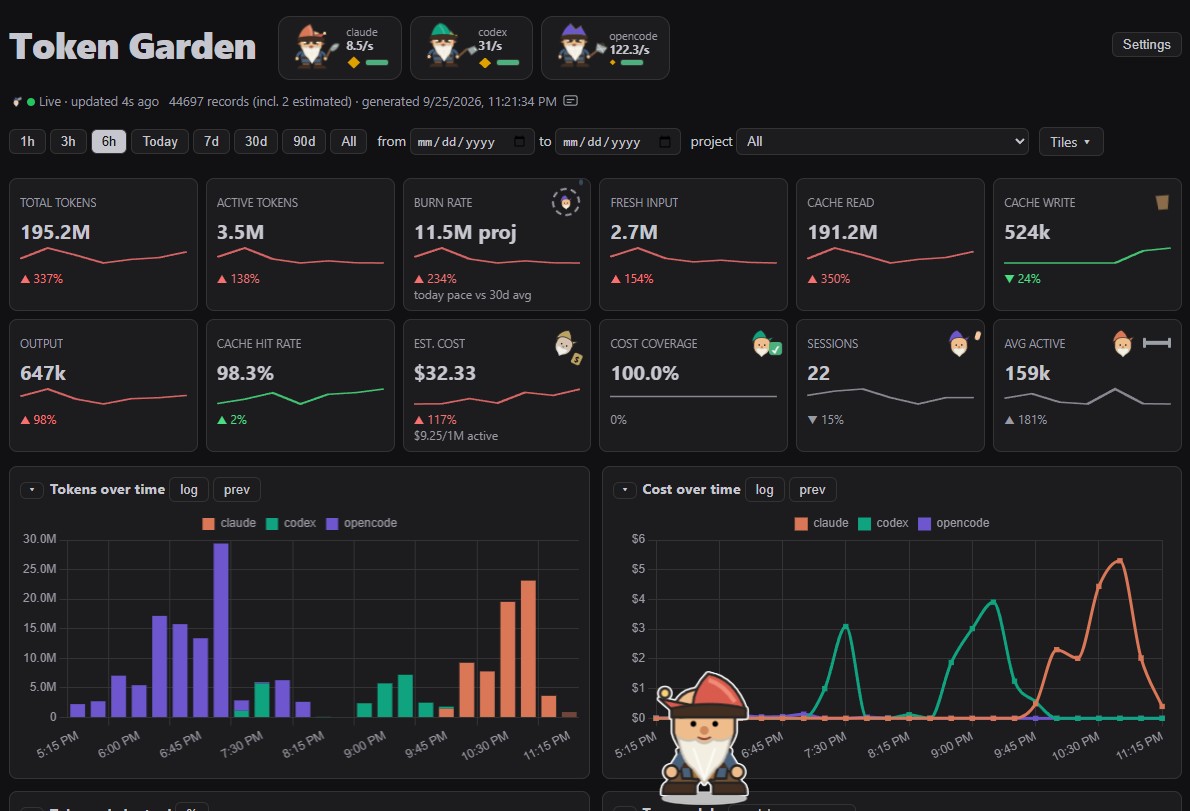Screen dimensions: 1190x811
Task: Select the 1h time range
Action: (x=27, y=142)
